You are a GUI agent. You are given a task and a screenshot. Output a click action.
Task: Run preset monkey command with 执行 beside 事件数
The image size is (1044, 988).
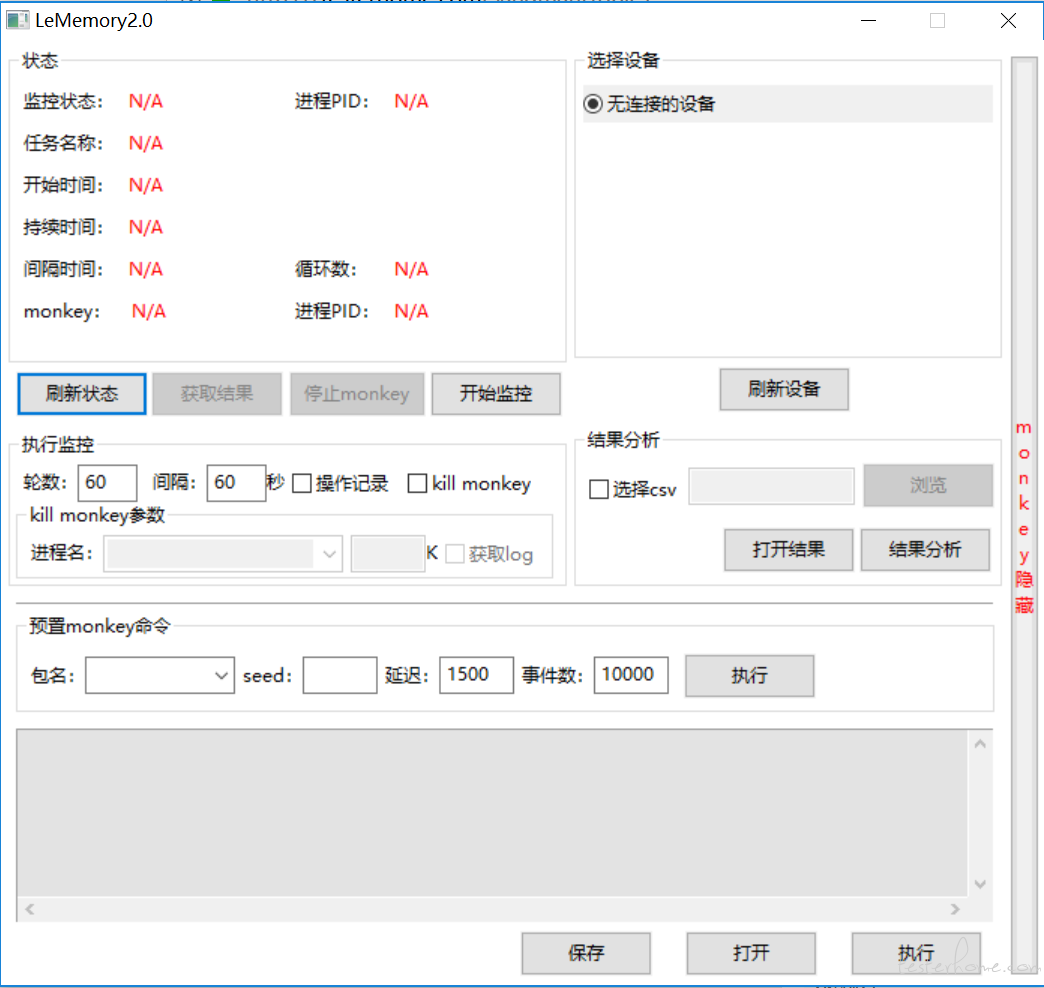pyautogui.click(x=750, y=676)
